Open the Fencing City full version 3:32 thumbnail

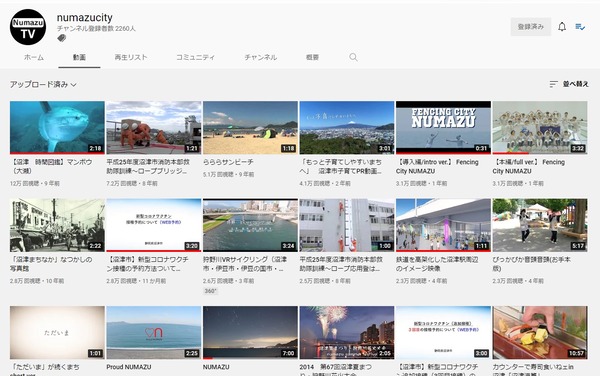coord(540,127)
